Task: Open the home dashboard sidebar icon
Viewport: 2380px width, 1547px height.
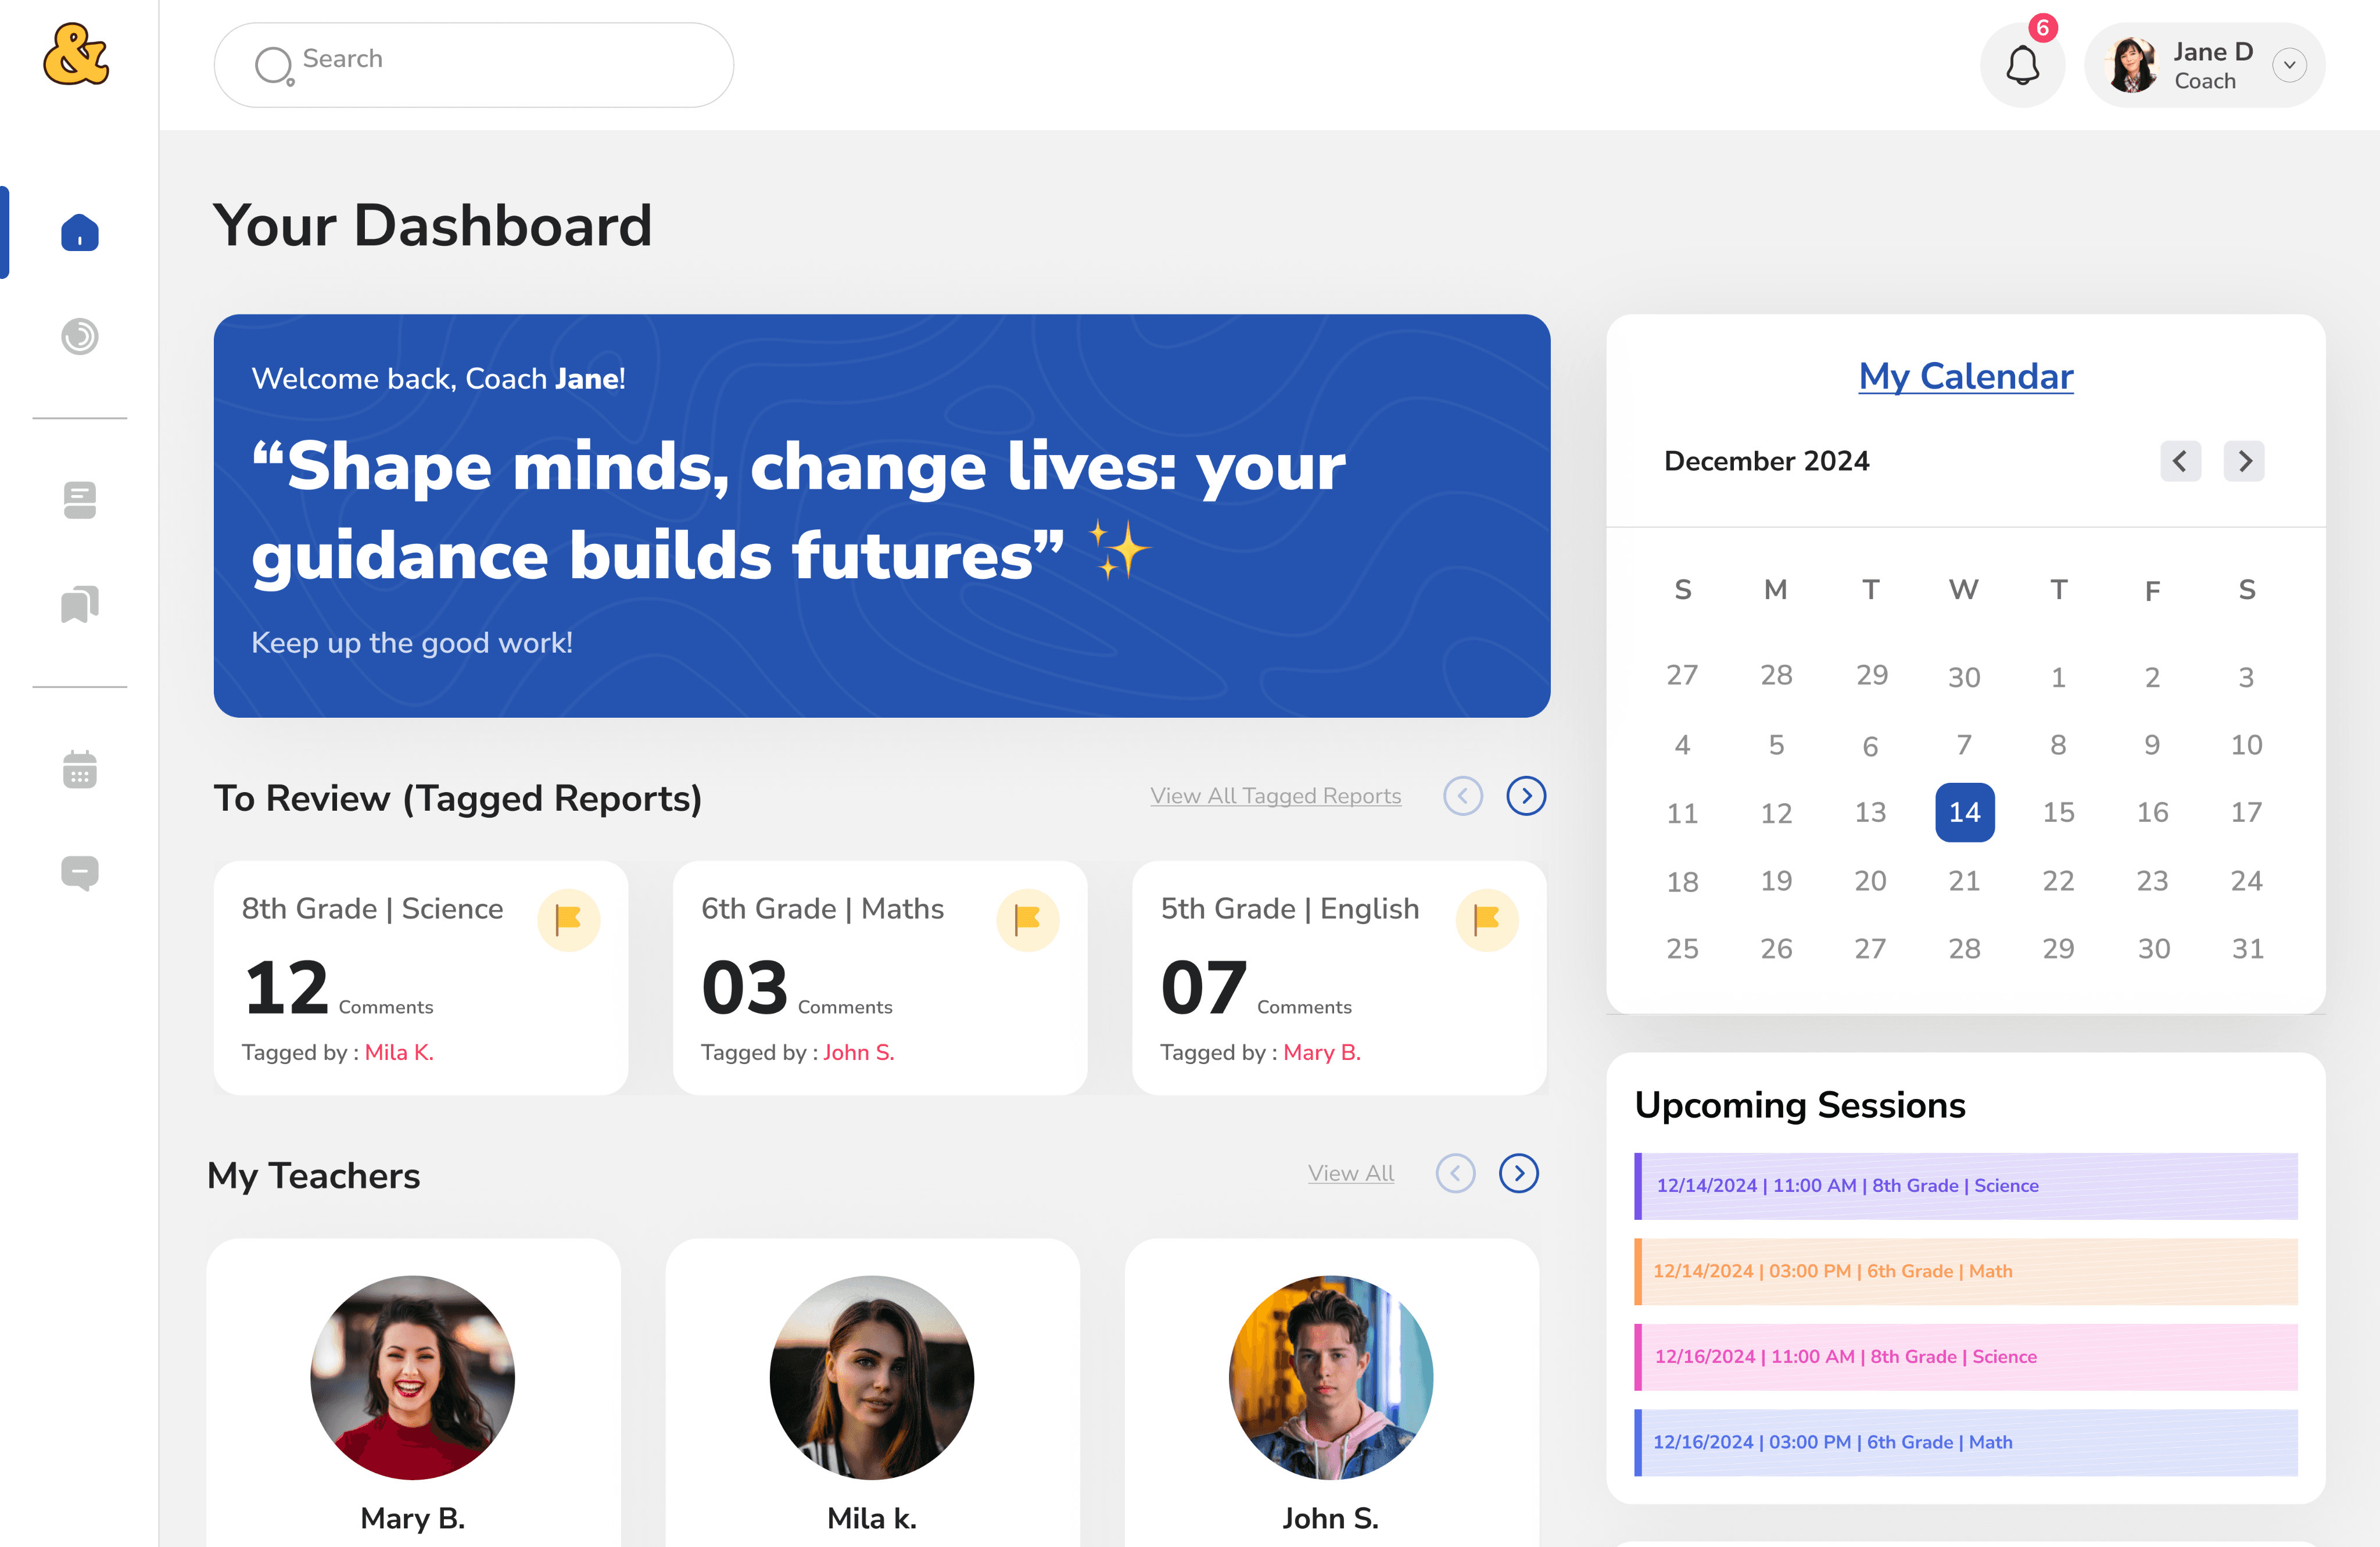Action: click(x=80, y=233)
